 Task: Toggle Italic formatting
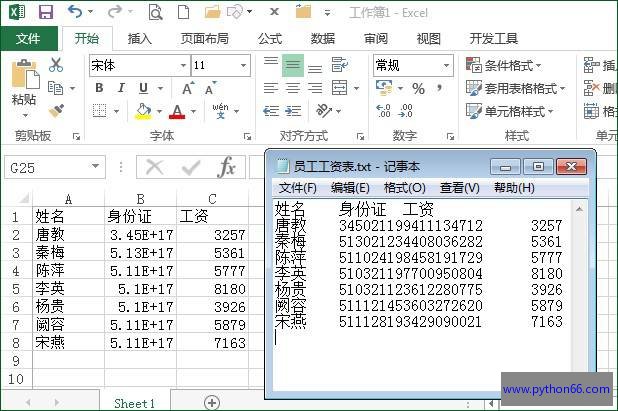[121, 88]
